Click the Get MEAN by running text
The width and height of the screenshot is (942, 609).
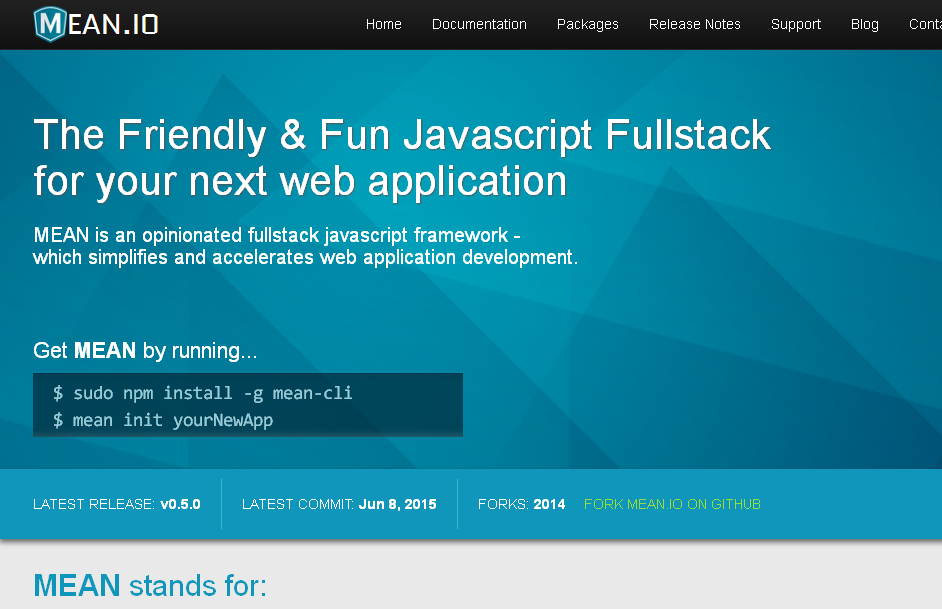pos(145,350)
